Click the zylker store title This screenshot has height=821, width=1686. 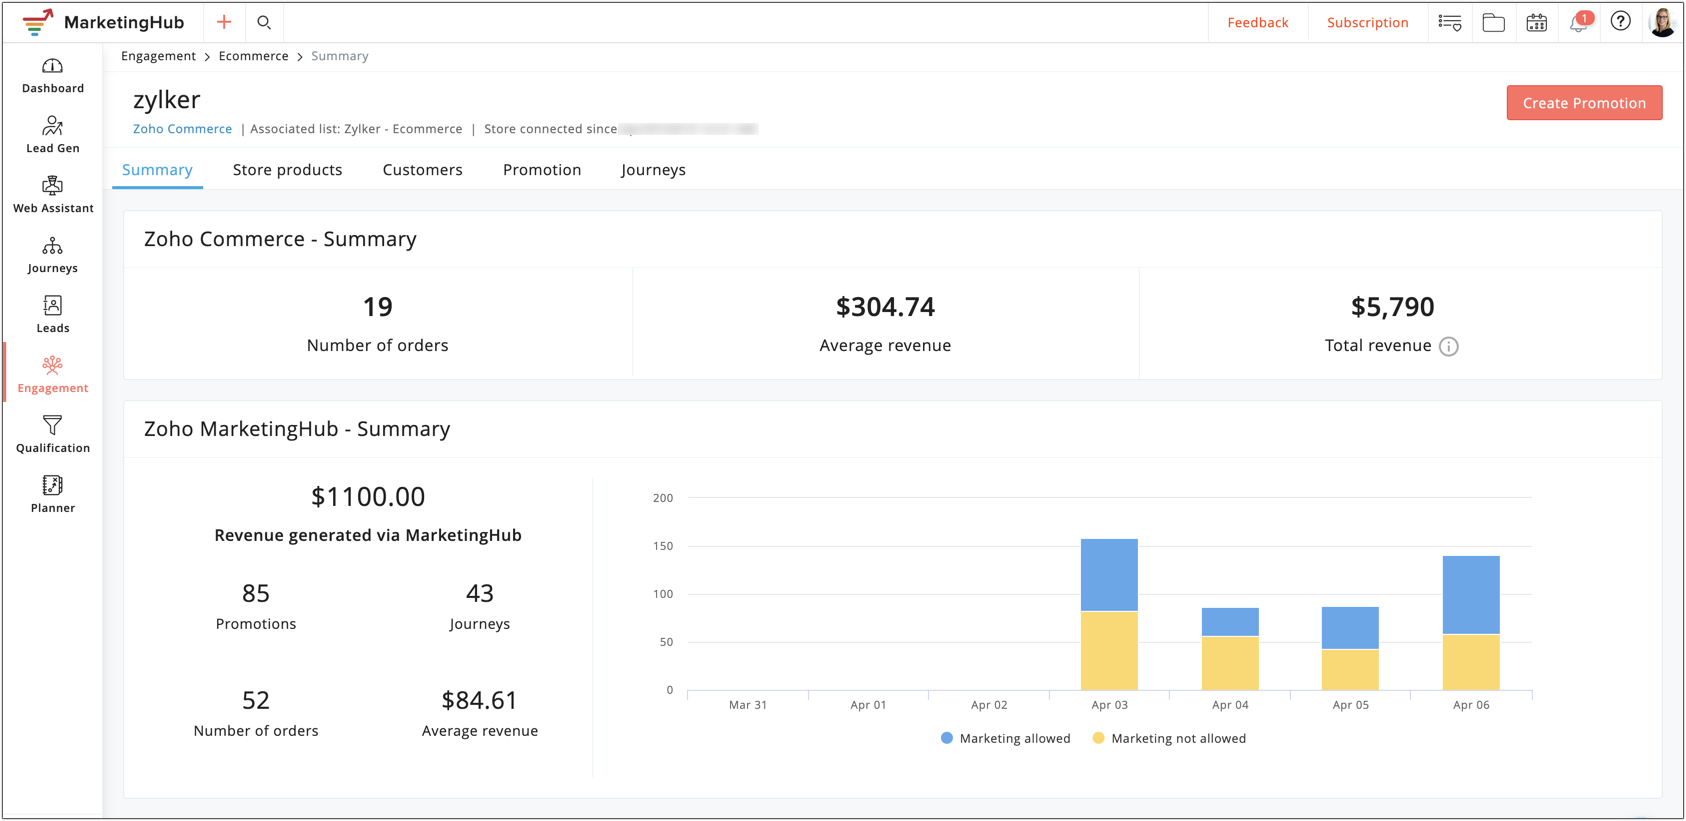click(x=167, y=100)
